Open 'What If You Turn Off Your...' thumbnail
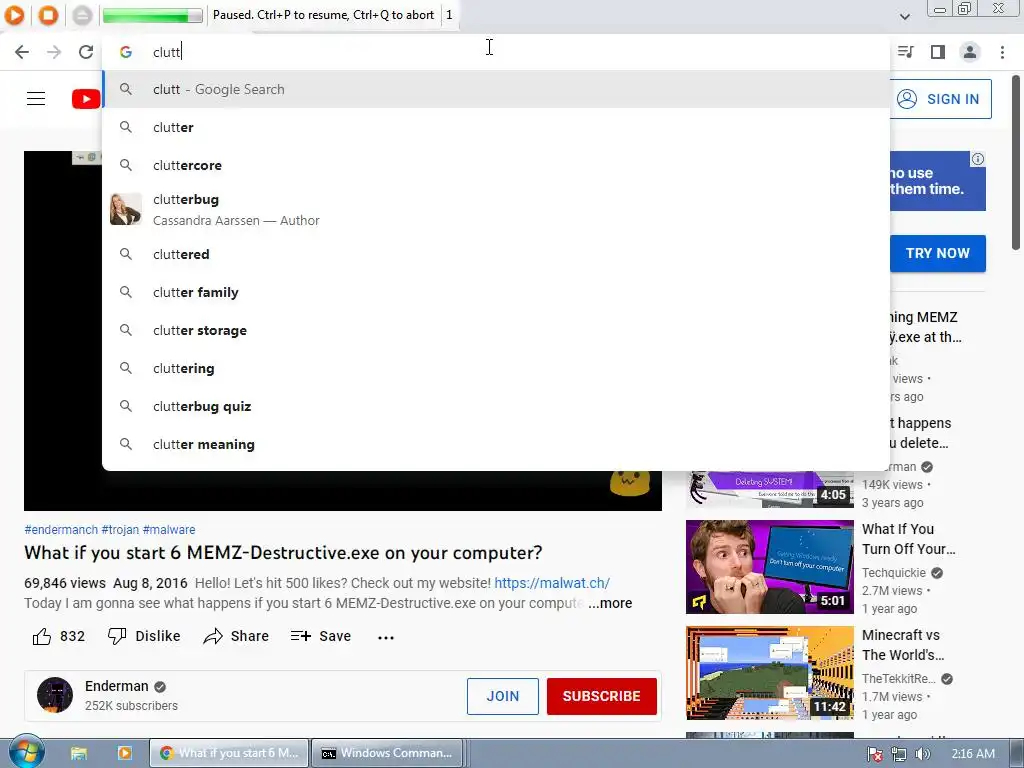The image size is (1024, 768). click(x=769, y=567)
